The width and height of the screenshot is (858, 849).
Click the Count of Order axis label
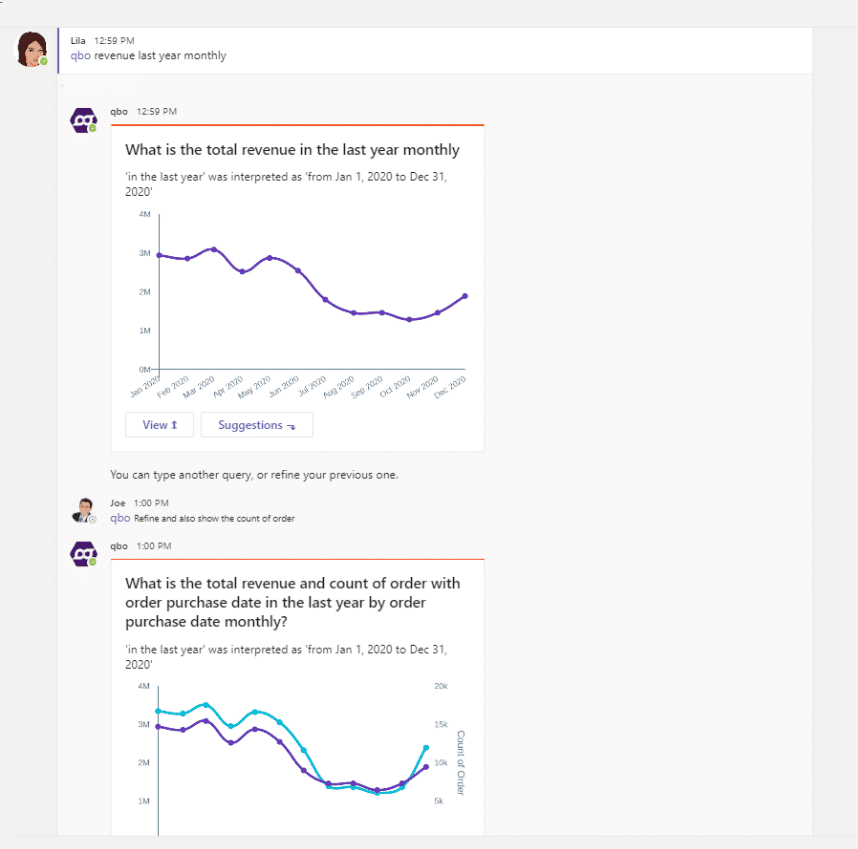click(x=461, y=763)
